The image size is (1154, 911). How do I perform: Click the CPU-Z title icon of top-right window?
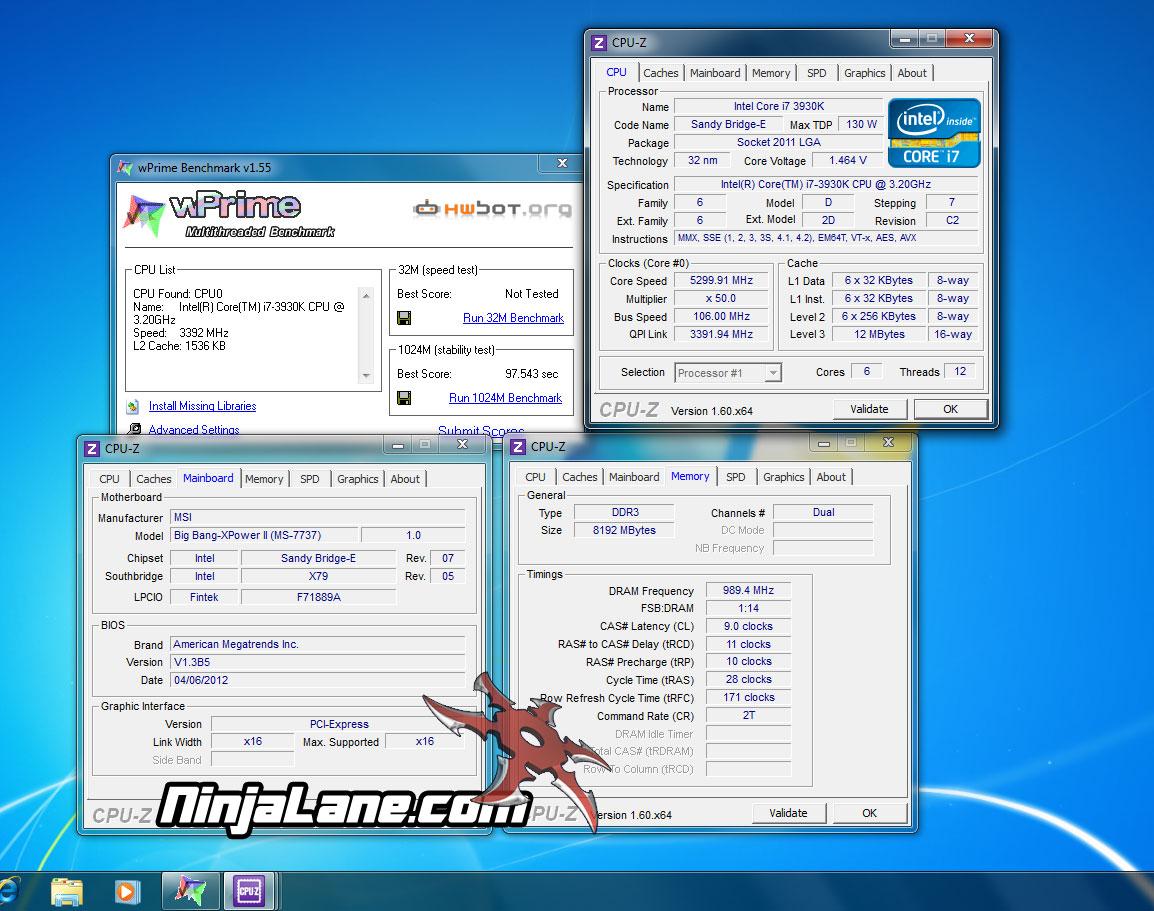[599, 43]
